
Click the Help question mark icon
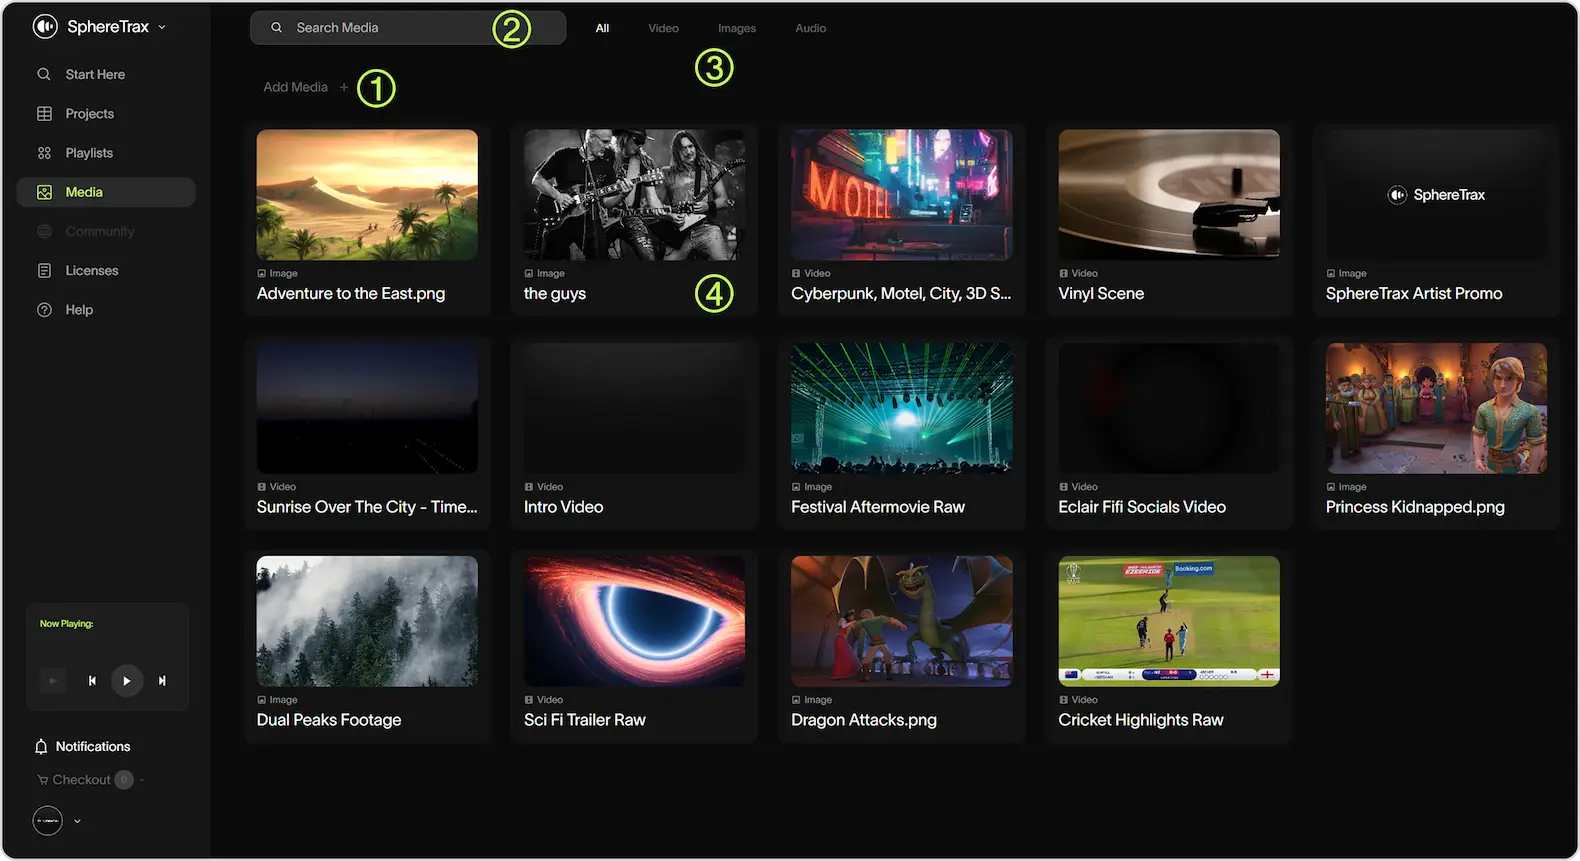44,310
